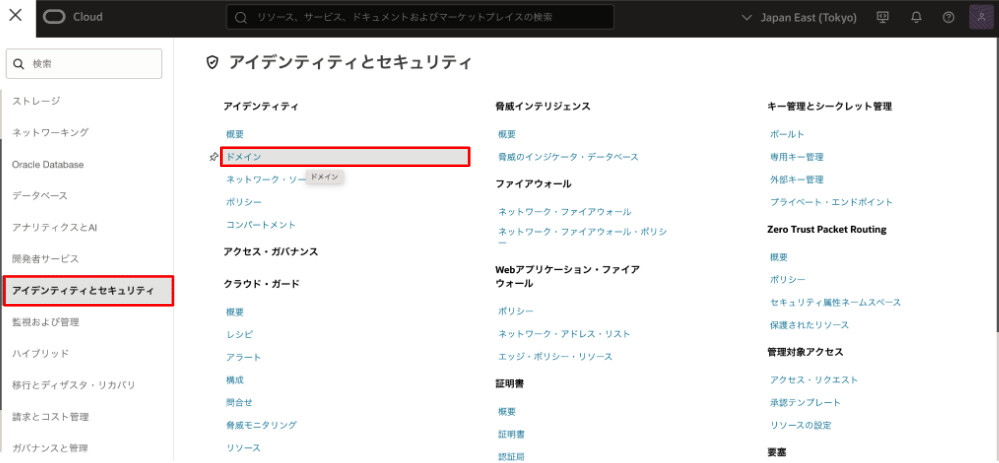Open the 構成 link
The image size is (999, 463).
coord(234,380)
